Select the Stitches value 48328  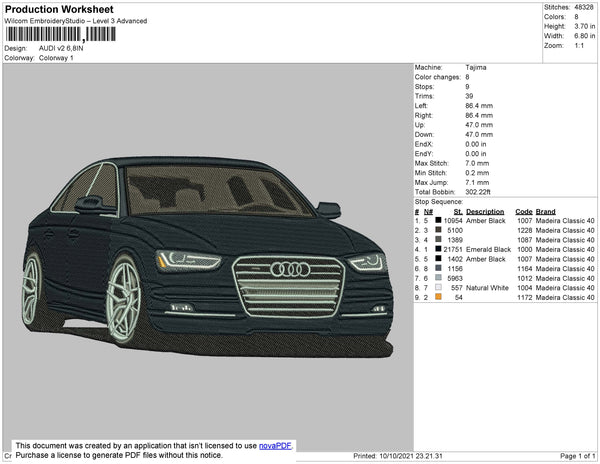pos(584,7)
